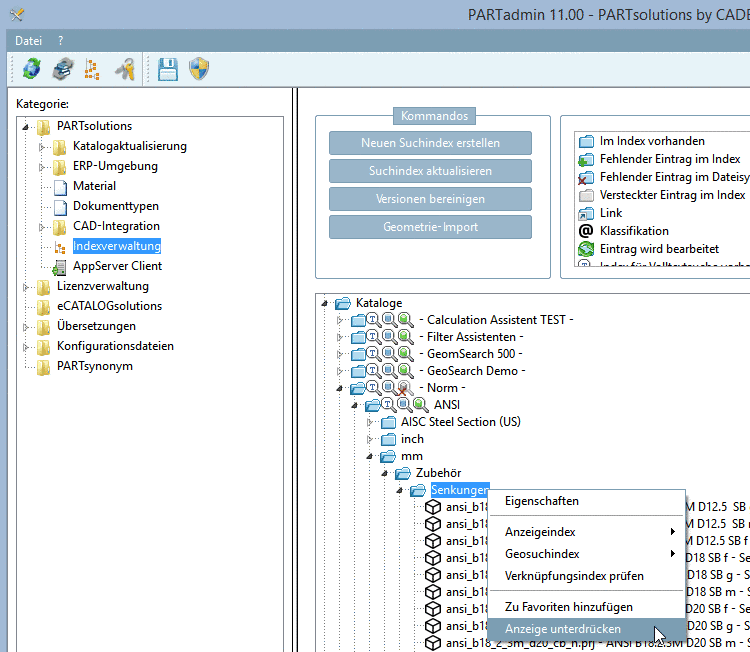The width and height of the screenshot is (750, 652).
Task: Click the keys toolbar icon
Action: coord(124,68)
